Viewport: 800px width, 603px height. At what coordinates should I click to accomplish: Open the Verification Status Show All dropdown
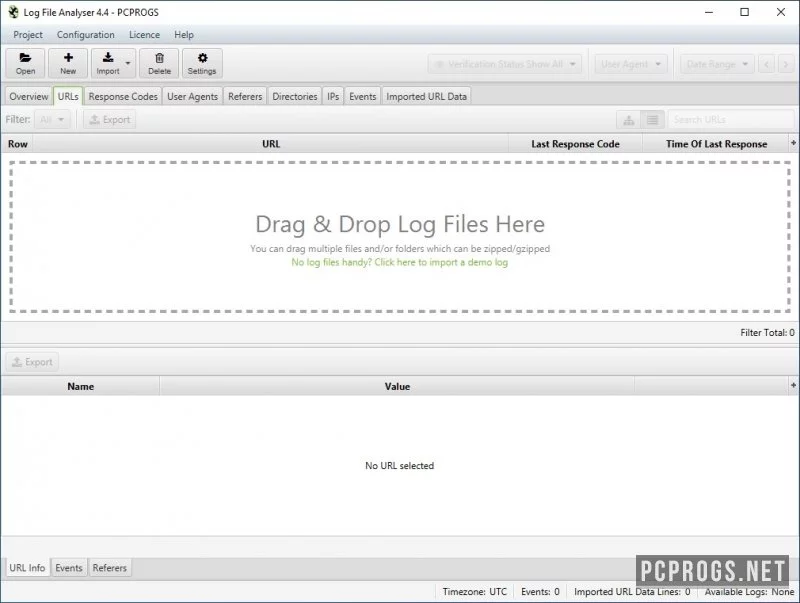pos(505,64)
